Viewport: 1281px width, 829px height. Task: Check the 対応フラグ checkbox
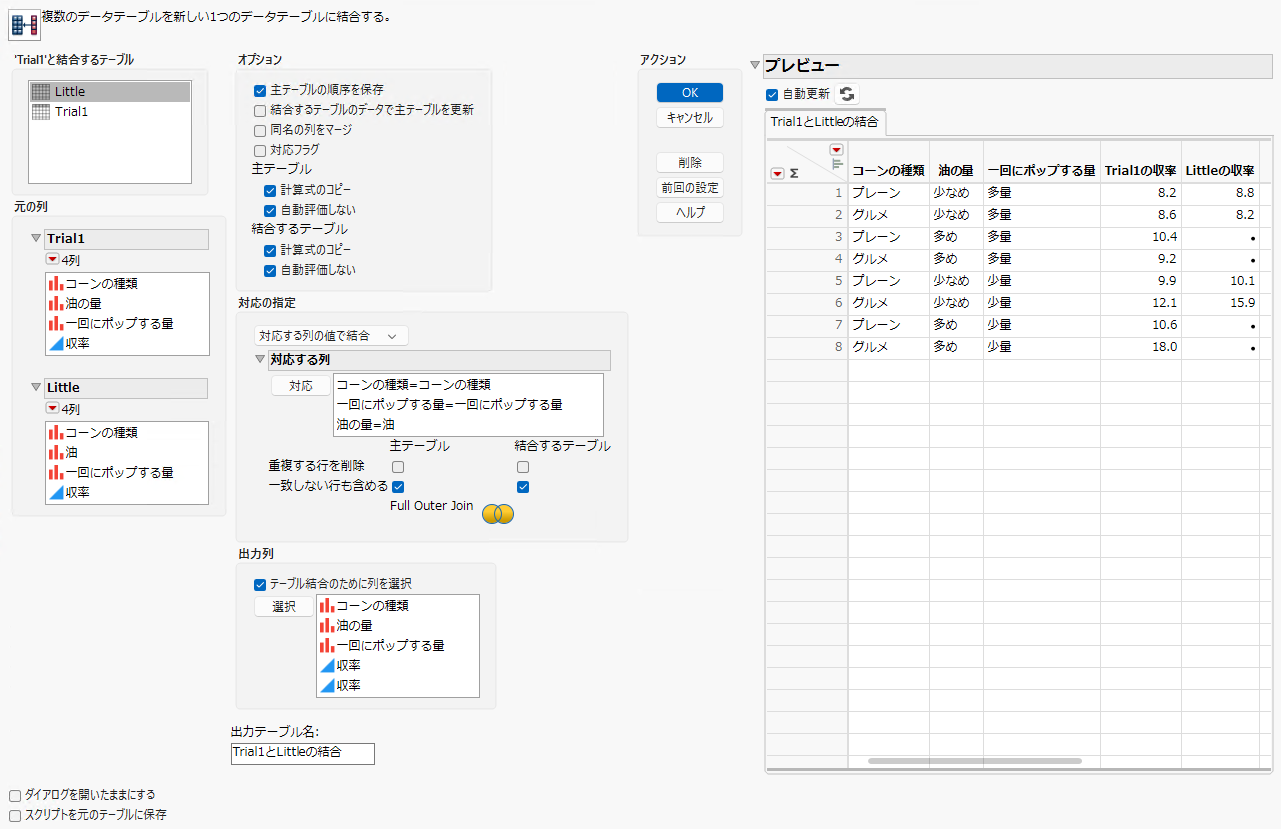tap(260, 150)
